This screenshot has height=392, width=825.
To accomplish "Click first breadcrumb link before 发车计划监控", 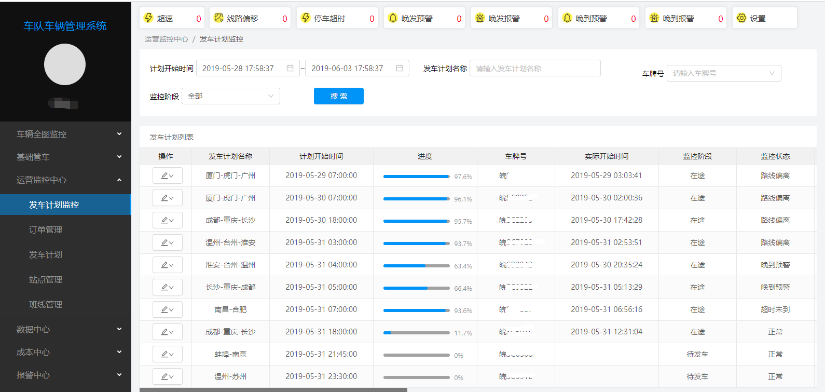I will tap(166, 39).
